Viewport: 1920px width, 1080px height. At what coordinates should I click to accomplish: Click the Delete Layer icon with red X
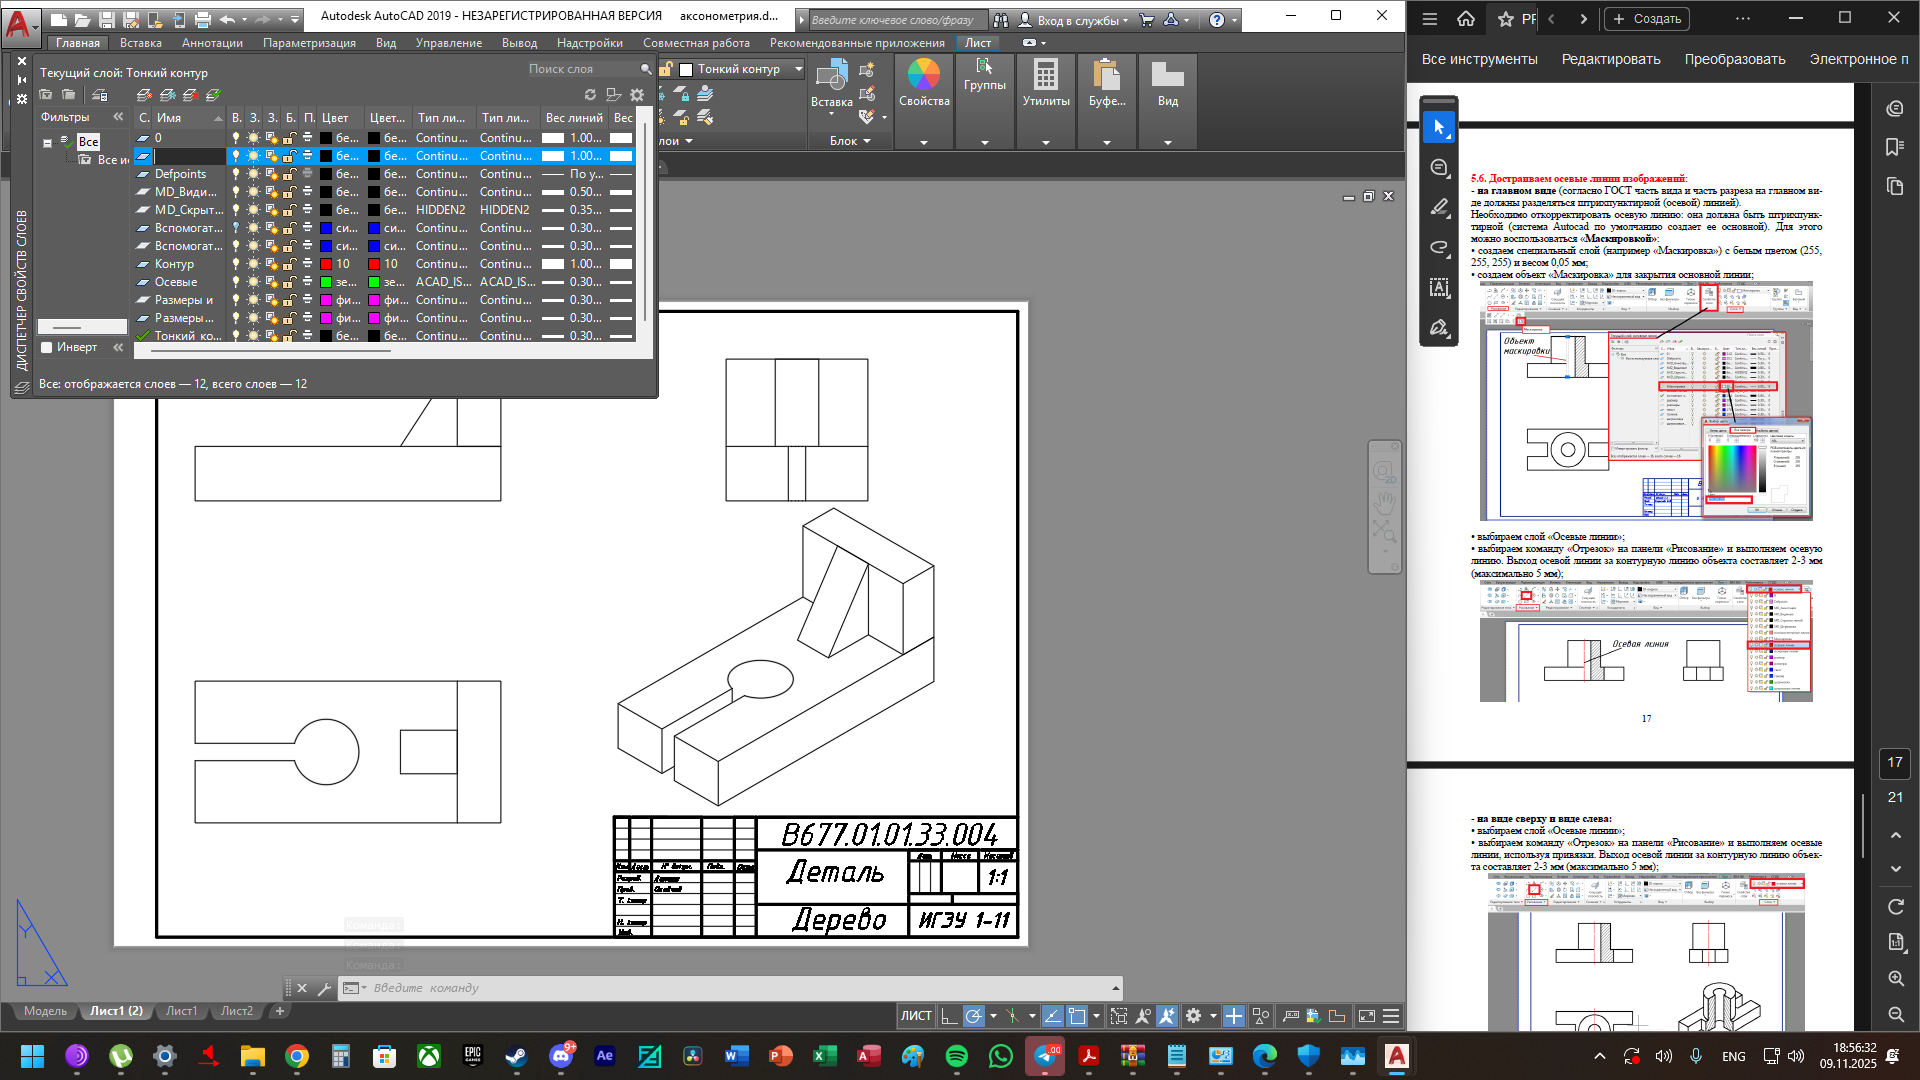click(190, 95)
